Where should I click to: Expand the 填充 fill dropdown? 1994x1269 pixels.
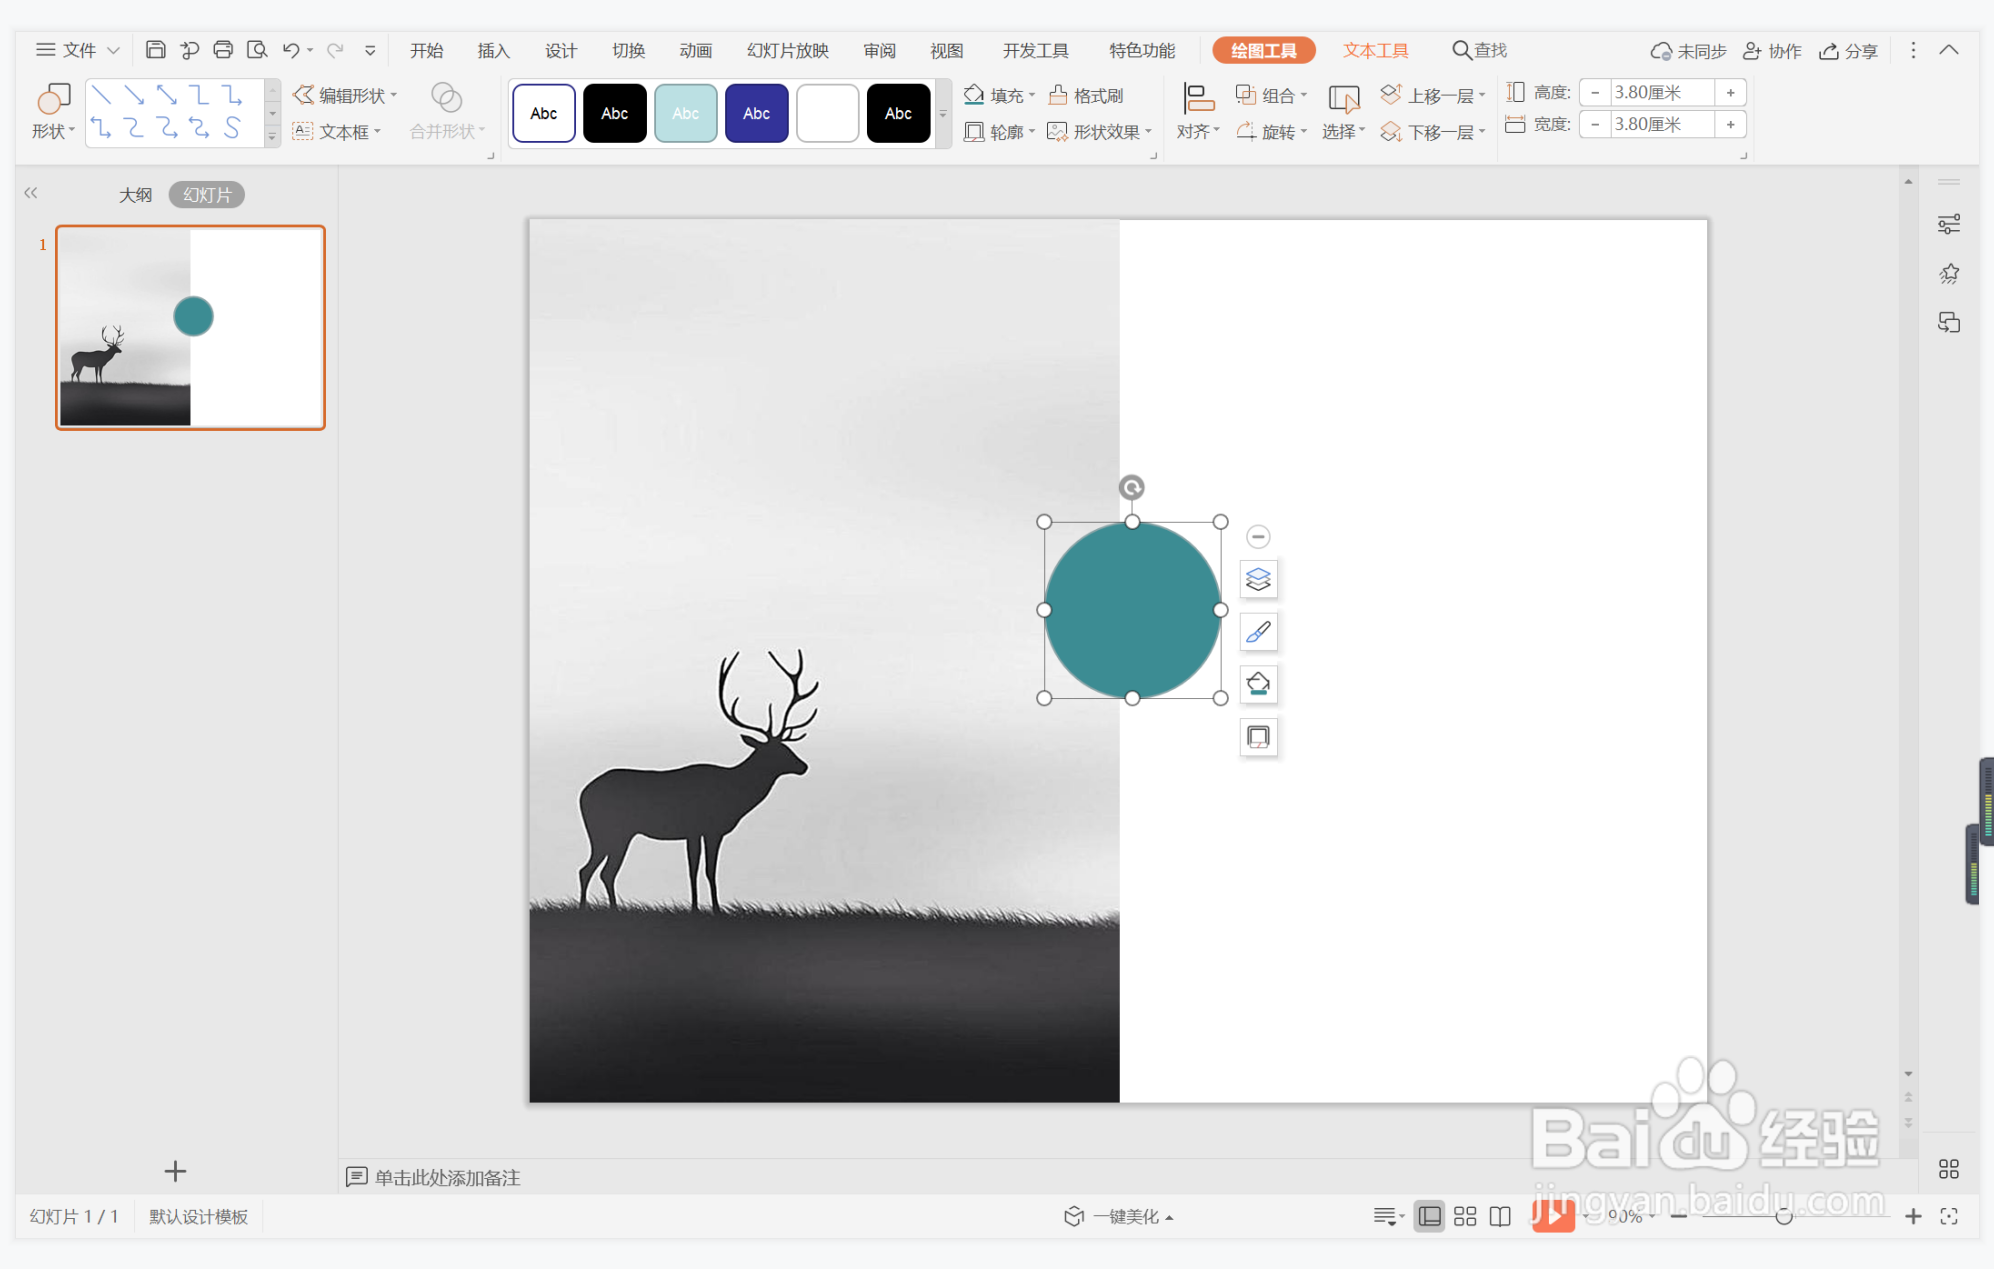(1033, 96)
